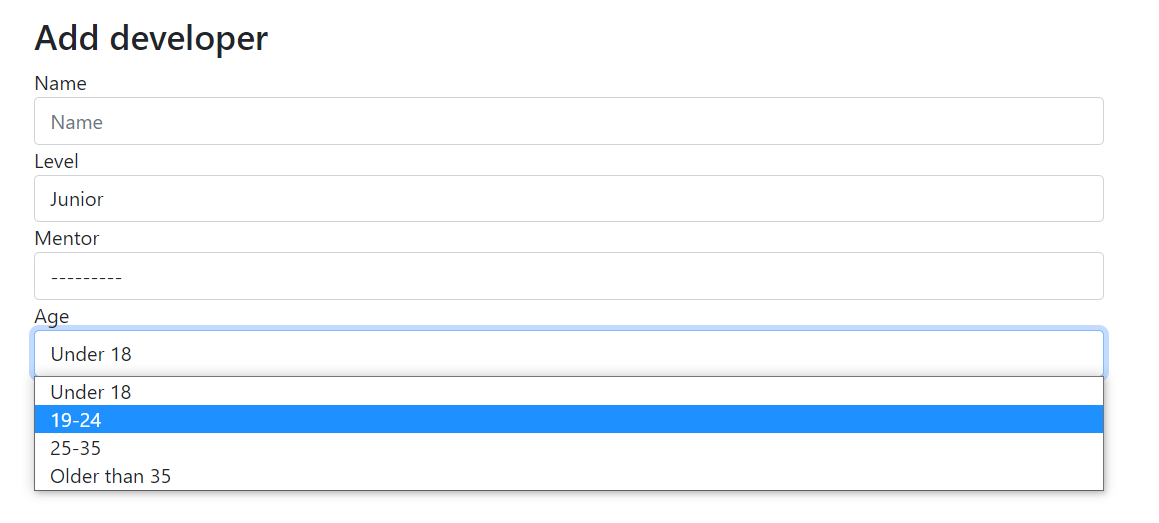The height and width of the screenshot is (523, 1159).
Task: Click the Junior value in Level
Action: click(77, 199)
